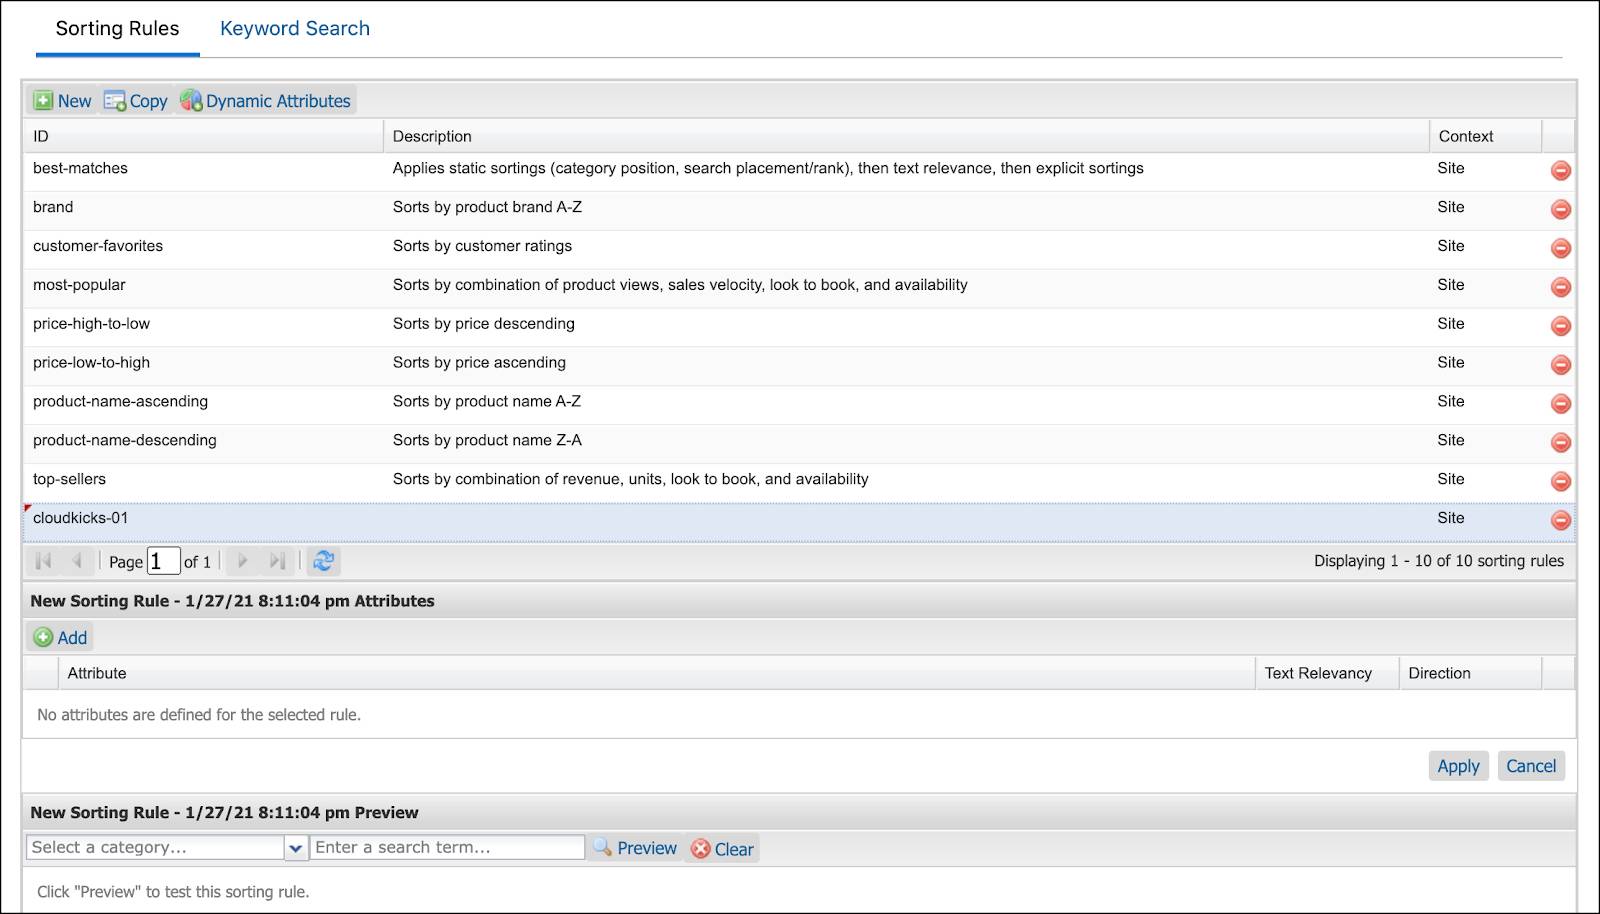Screen dimensions: 1600x914
Task: Click 'Sorts by product name A-Z' description
Action: click(x=487, y=401)
